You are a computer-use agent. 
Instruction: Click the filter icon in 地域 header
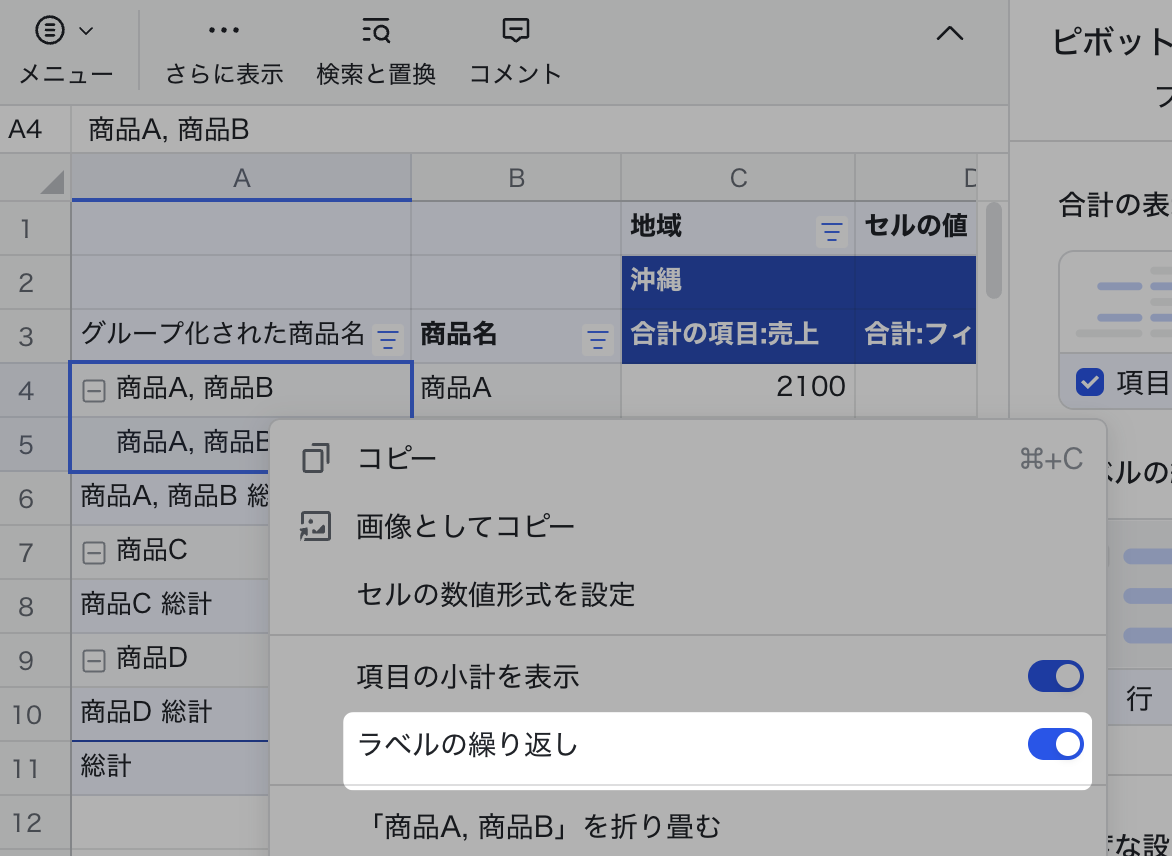[x=831, y=232]
